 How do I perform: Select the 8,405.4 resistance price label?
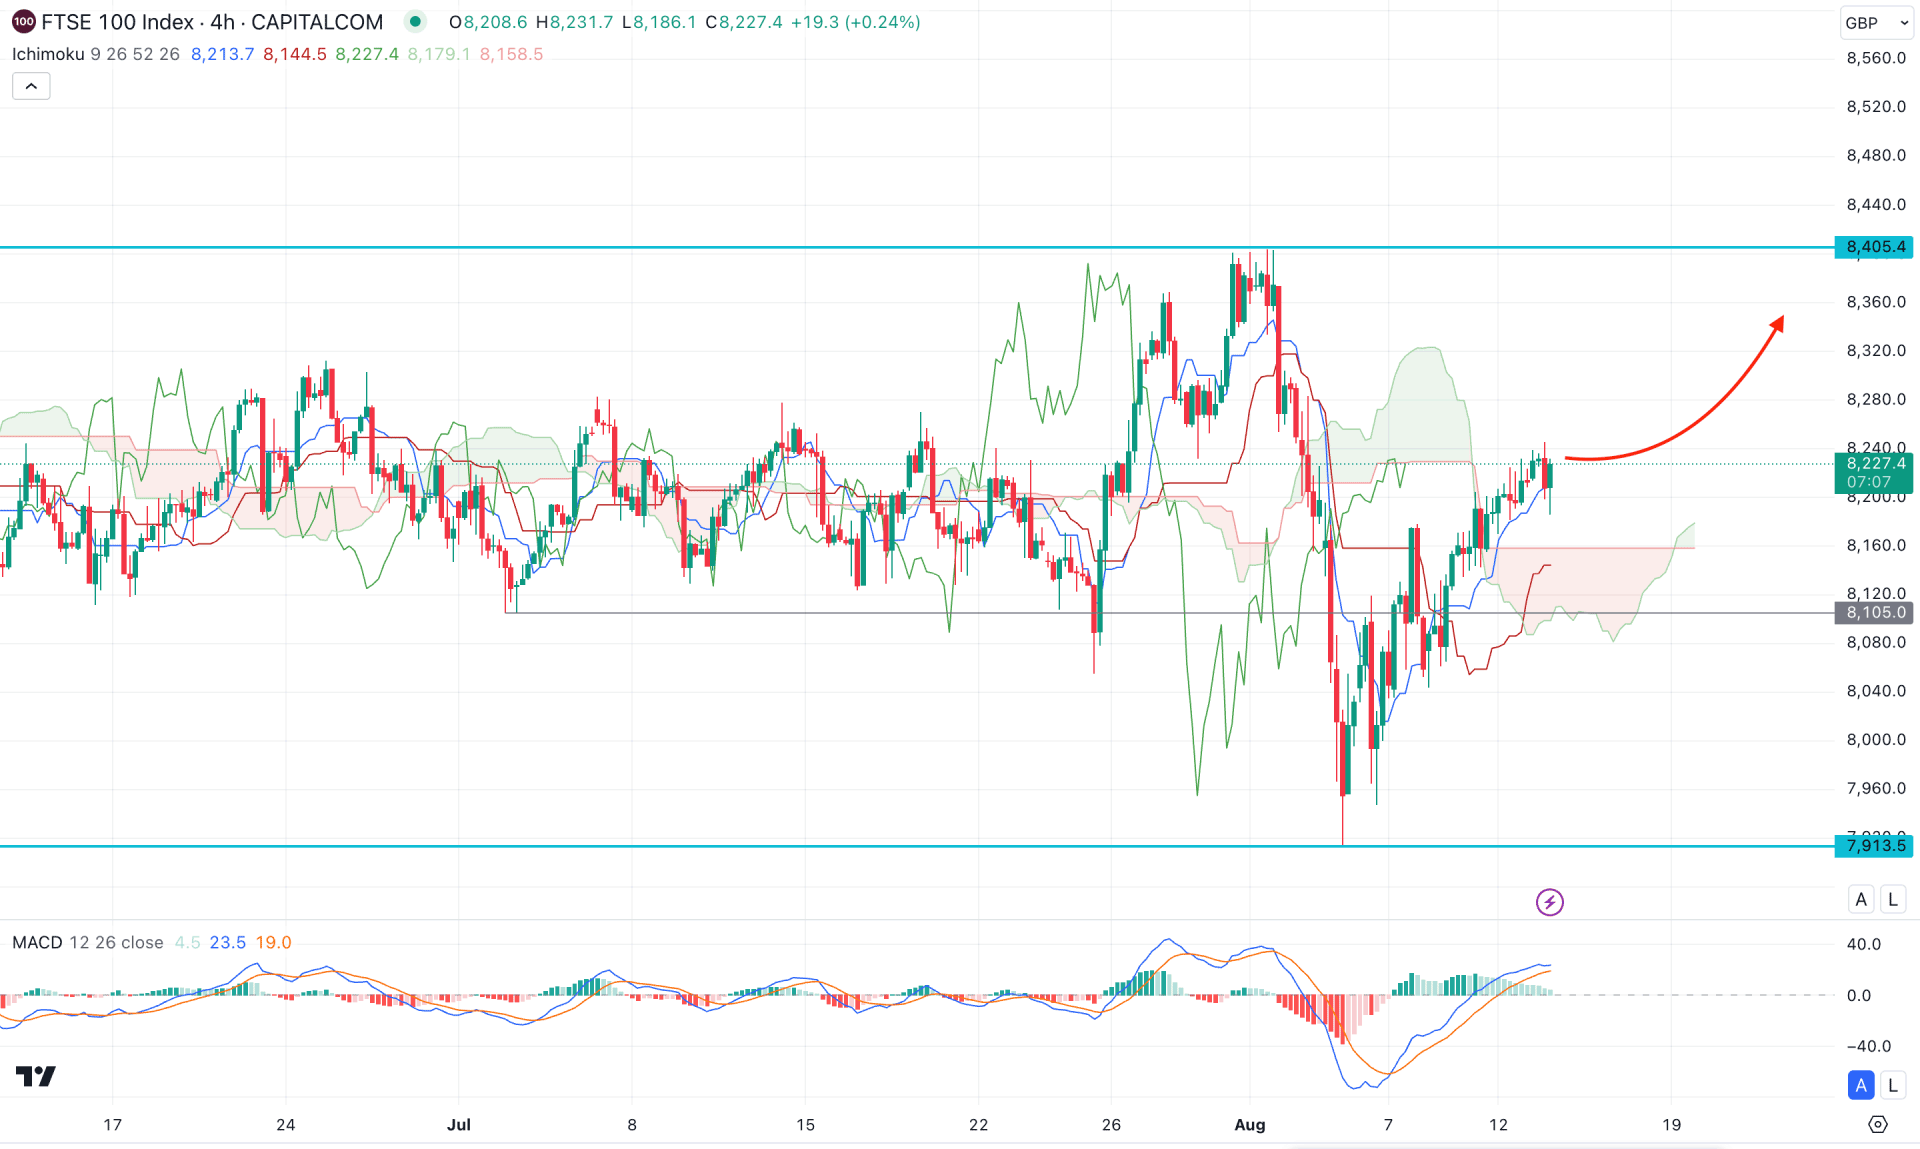pos(1874,247)
